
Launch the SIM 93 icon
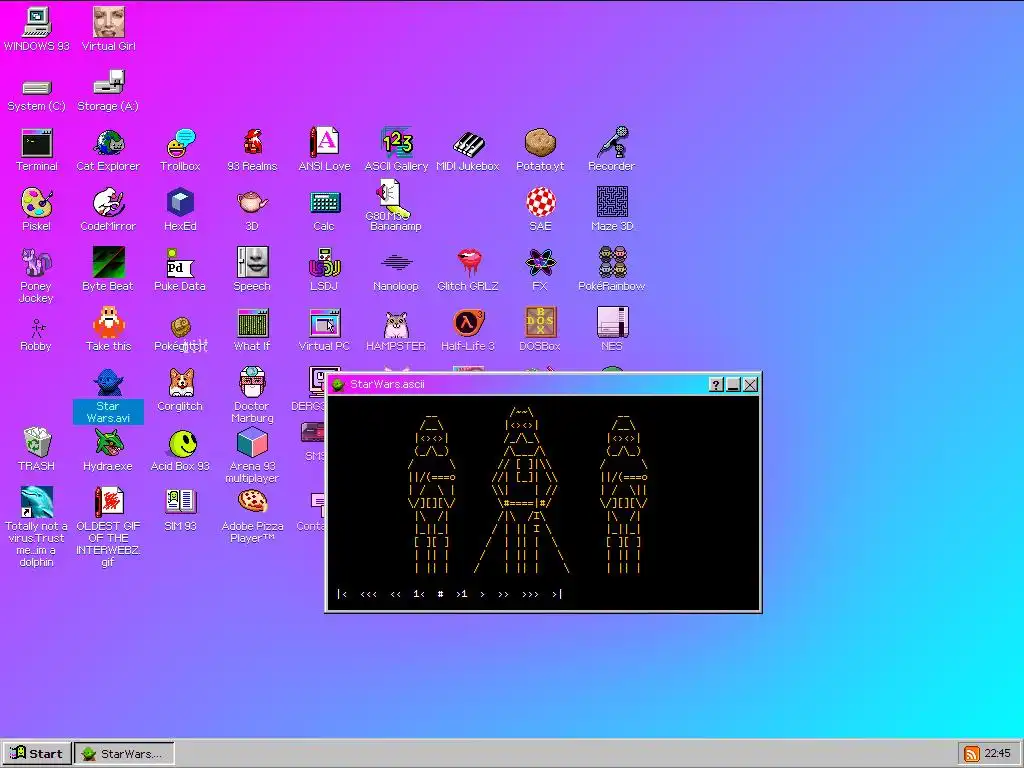tap(180, 509)
